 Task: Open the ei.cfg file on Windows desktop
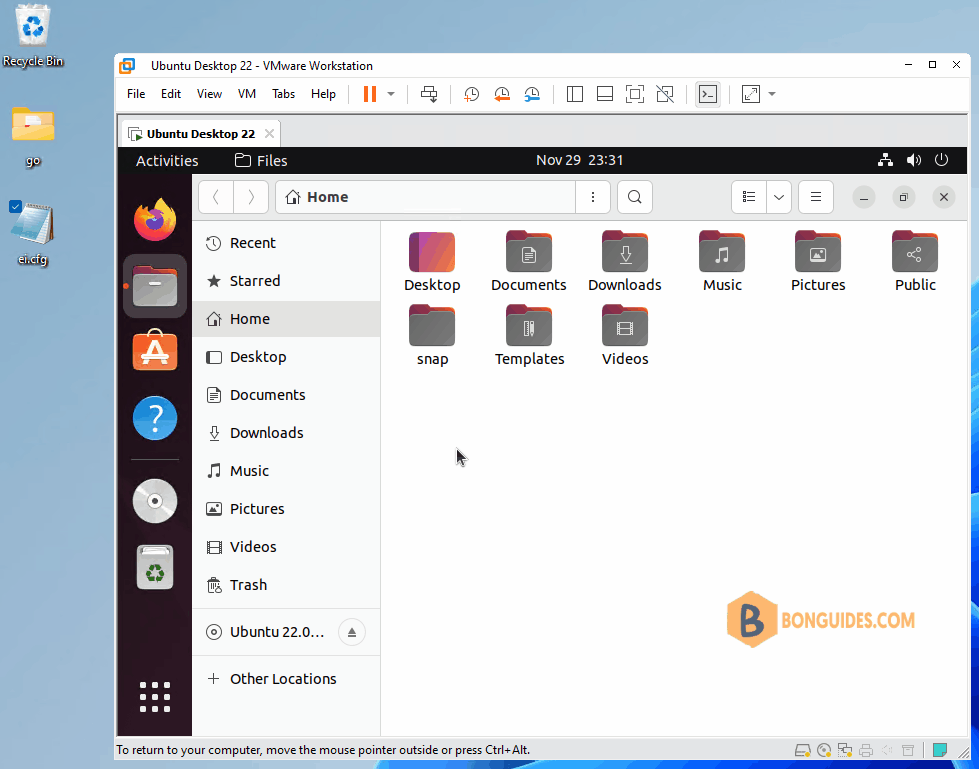click(32, 233)
